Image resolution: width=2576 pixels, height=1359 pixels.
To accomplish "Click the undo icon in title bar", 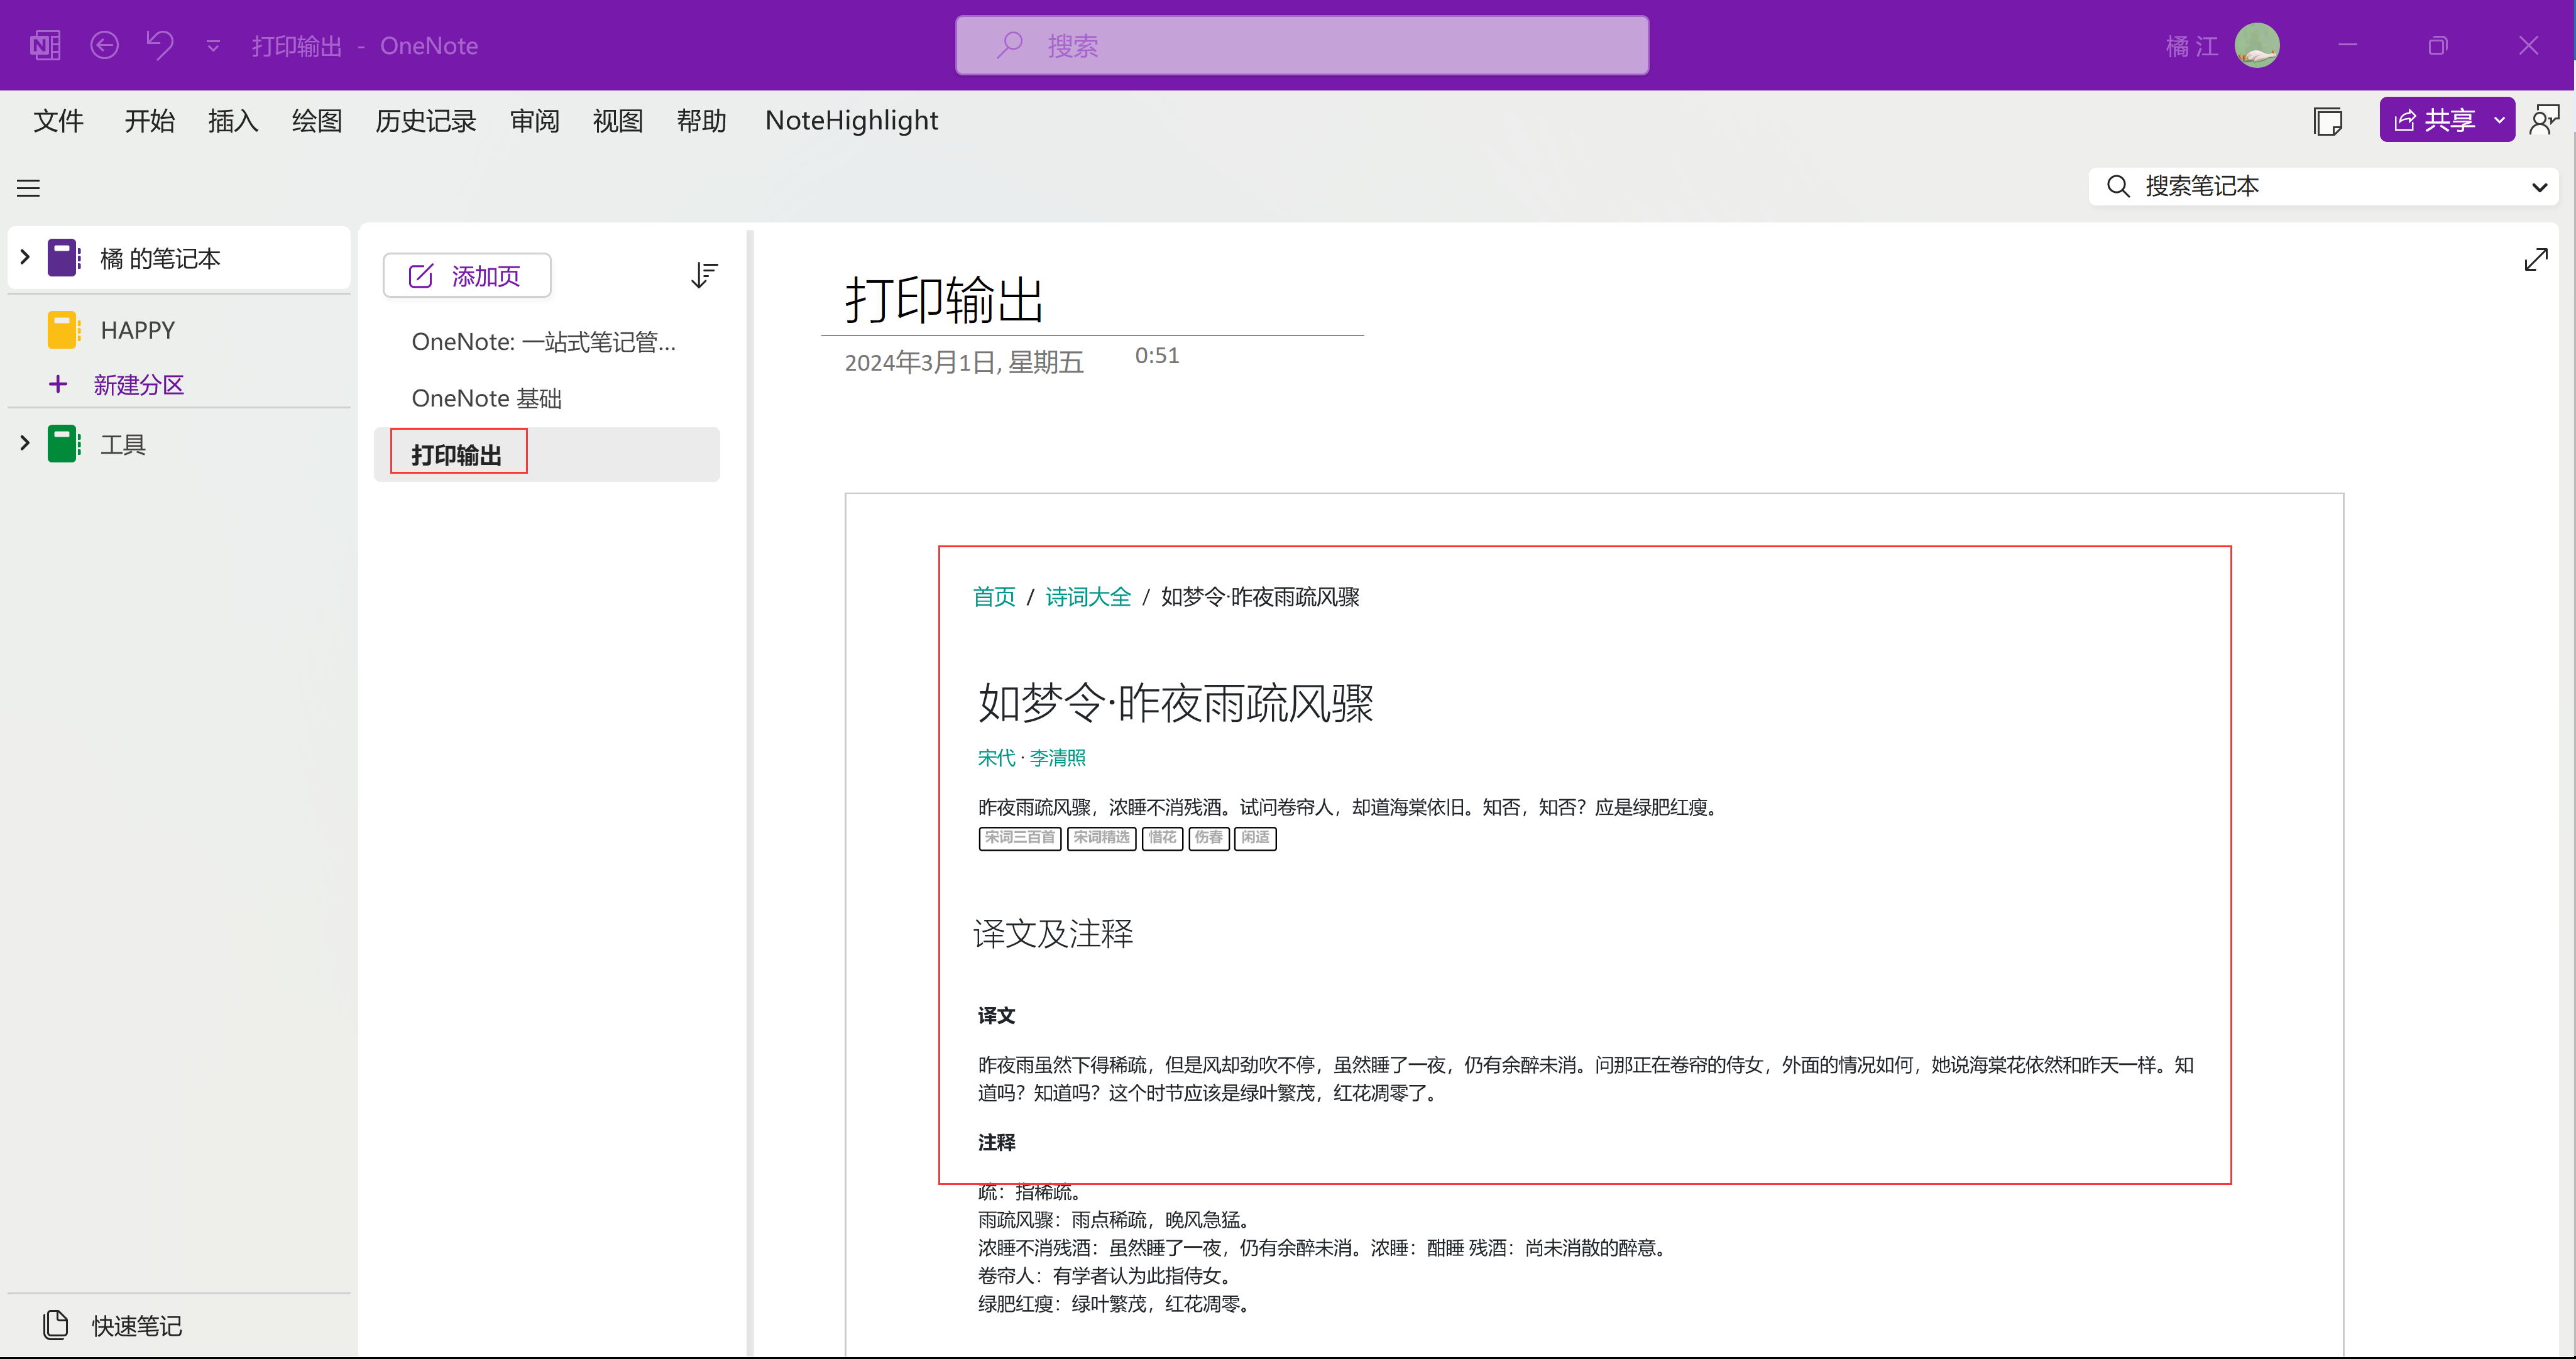I will pos(160,45).
